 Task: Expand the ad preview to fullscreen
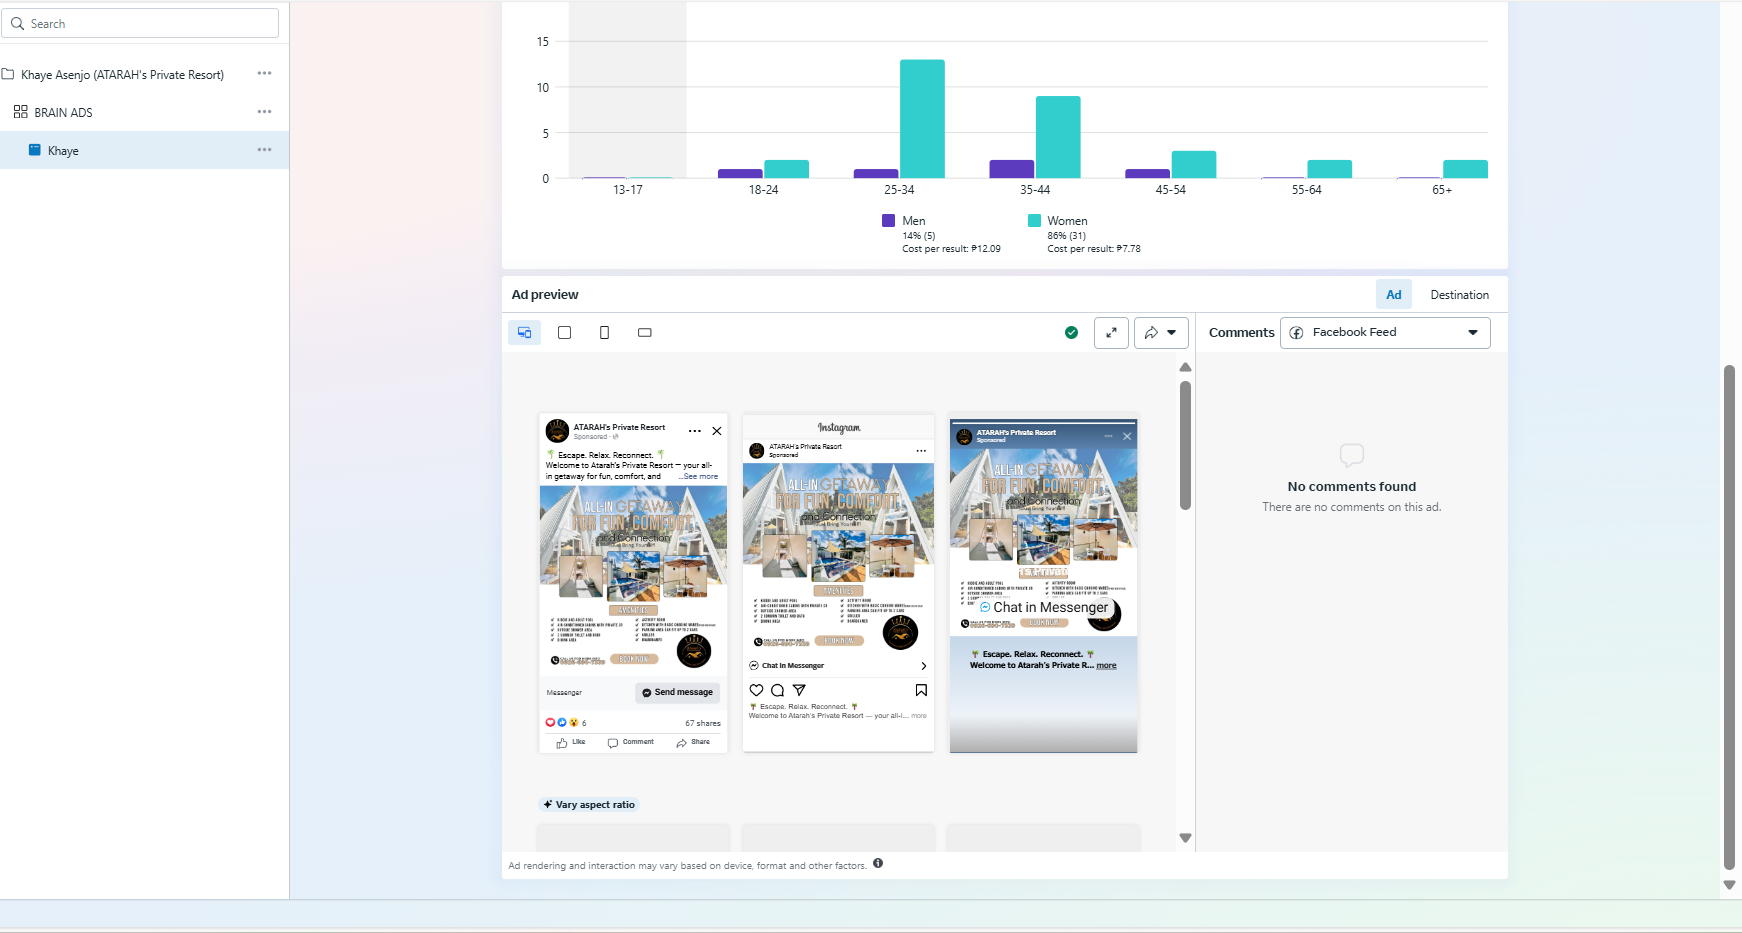click(x=1111, y=333)
